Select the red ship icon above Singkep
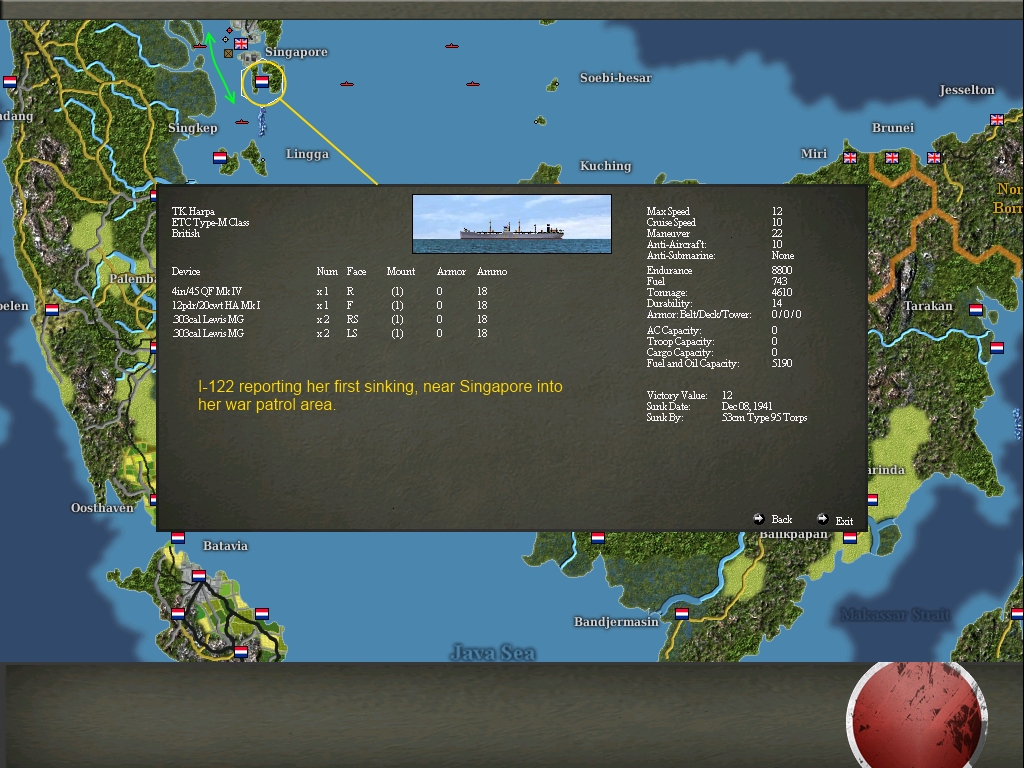Image resolution: width=1024 pixels, height=768 pixels. [x=242, y=121]
